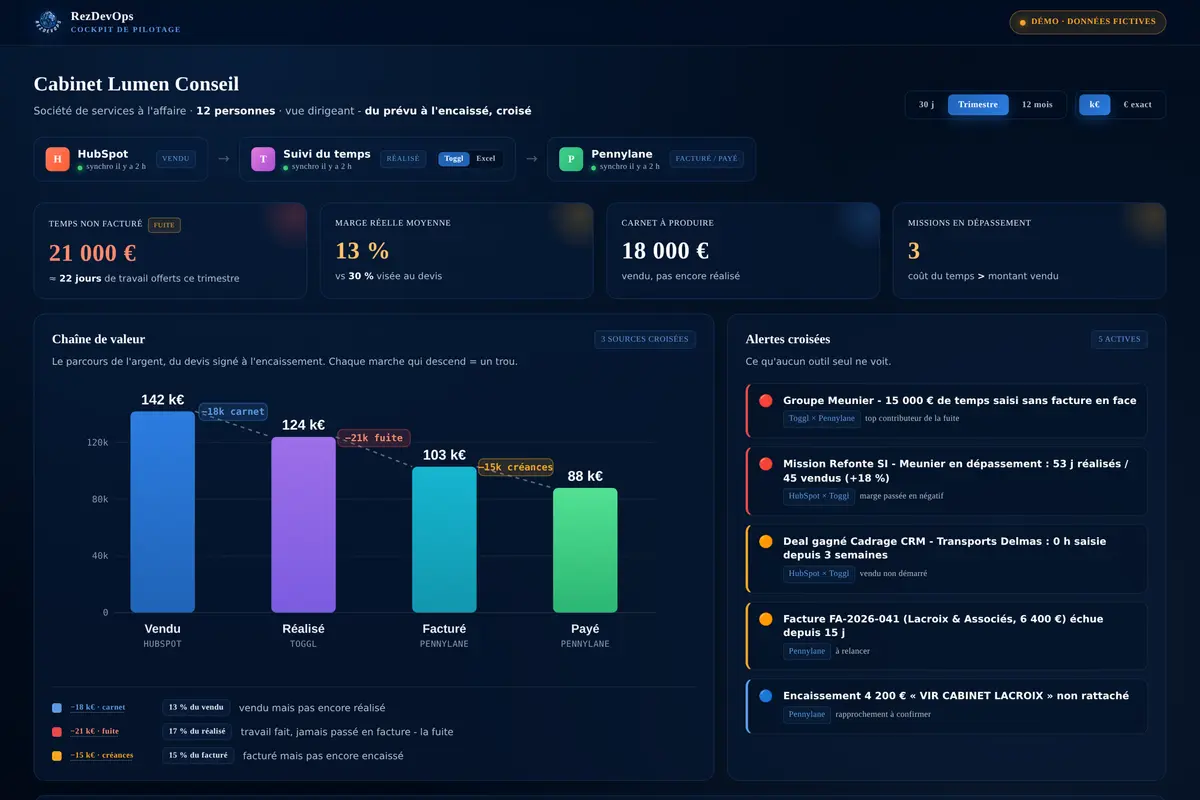Click the 17 % du réalisé chip
1200x800 pixels.
197,731
